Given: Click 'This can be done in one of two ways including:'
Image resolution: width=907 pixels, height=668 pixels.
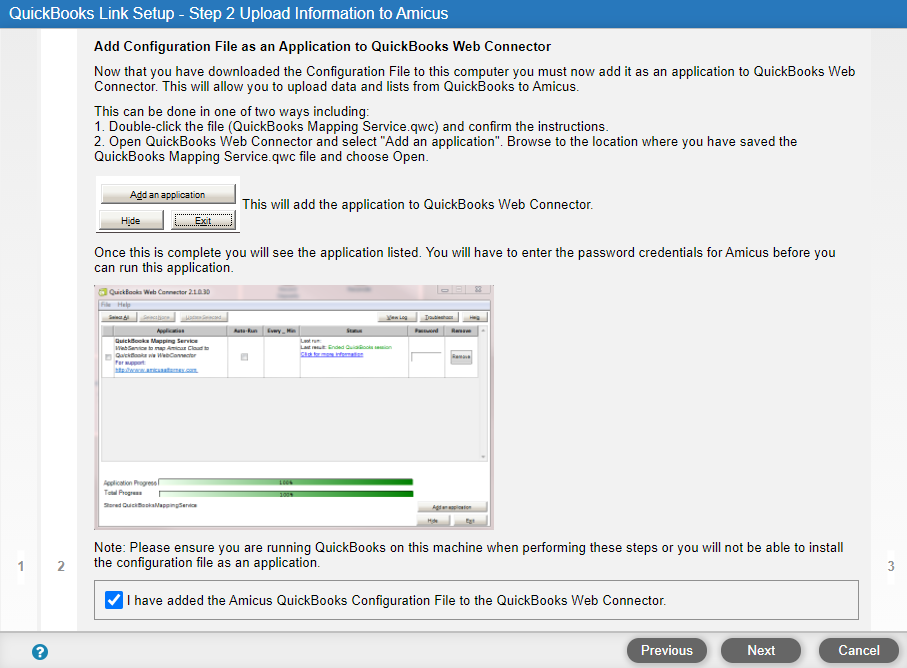Looking at the screenshot, I should (231, 111).
